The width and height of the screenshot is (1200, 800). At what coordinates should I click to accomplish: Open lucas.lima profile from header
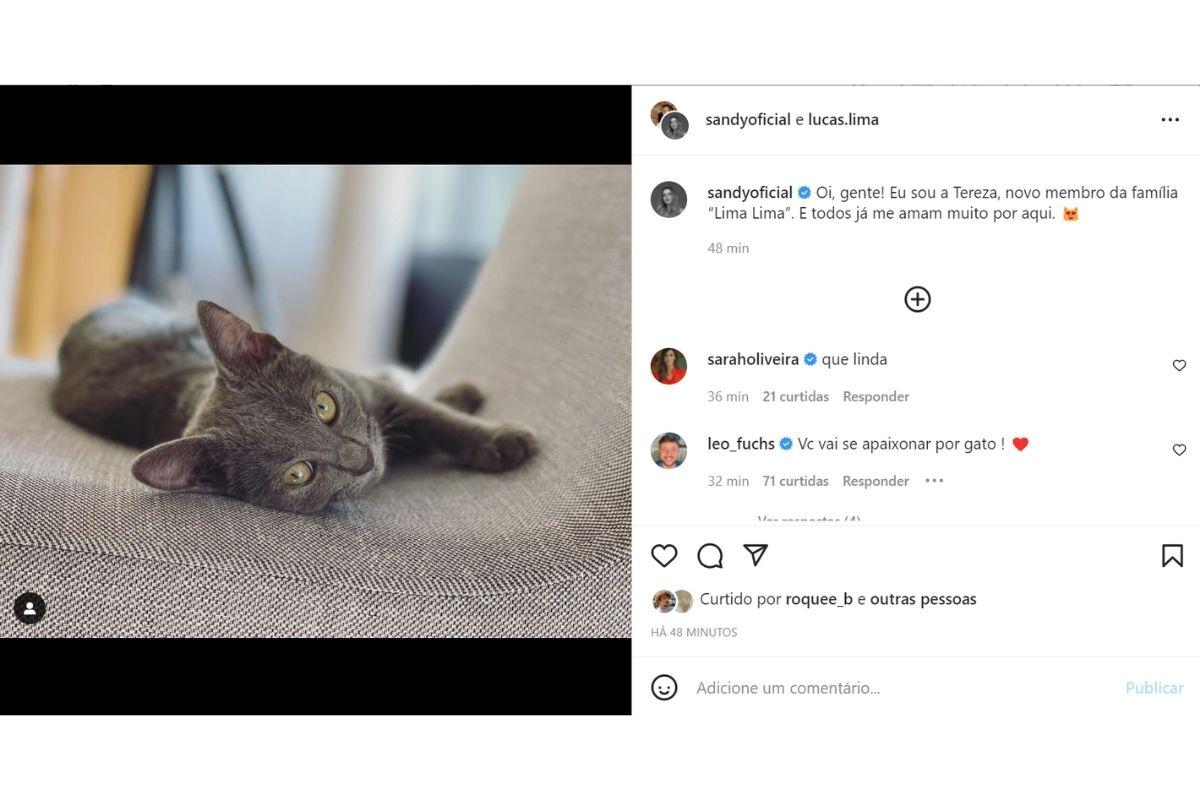coord(843,120)
